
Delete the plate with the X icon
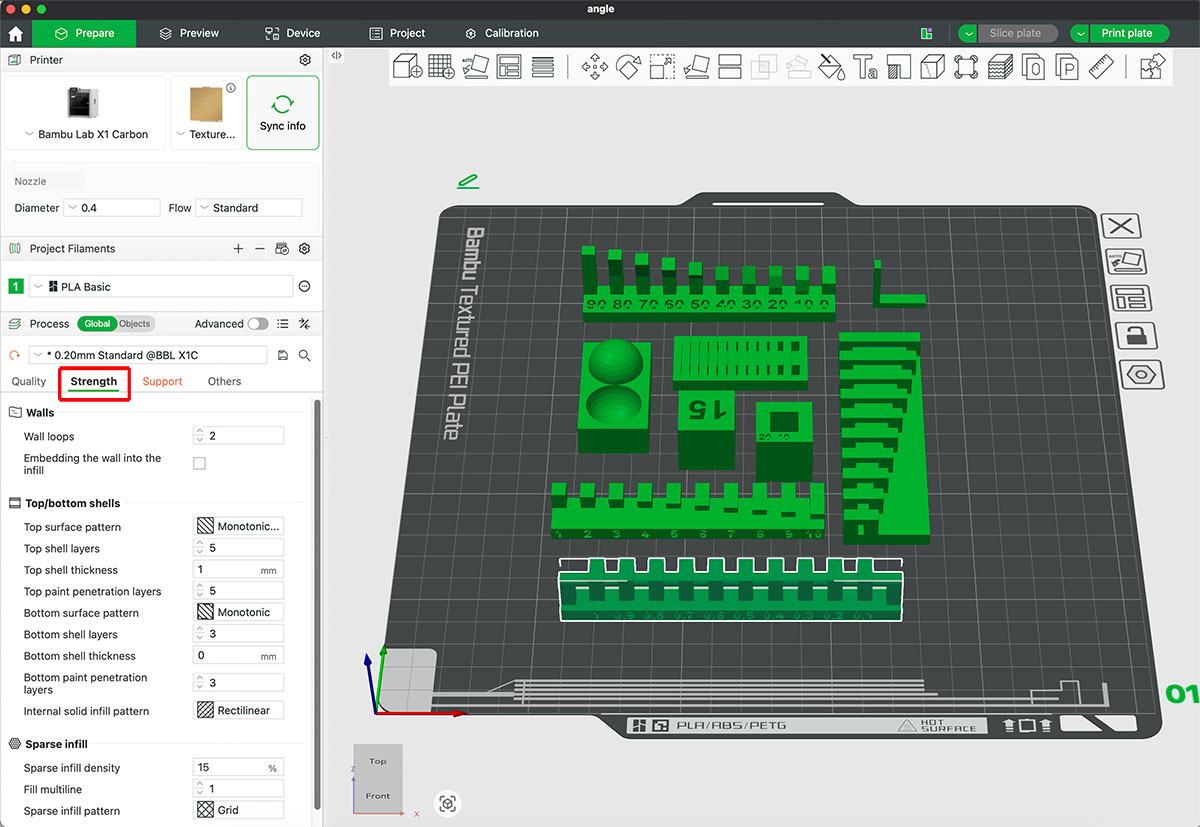1120,225
